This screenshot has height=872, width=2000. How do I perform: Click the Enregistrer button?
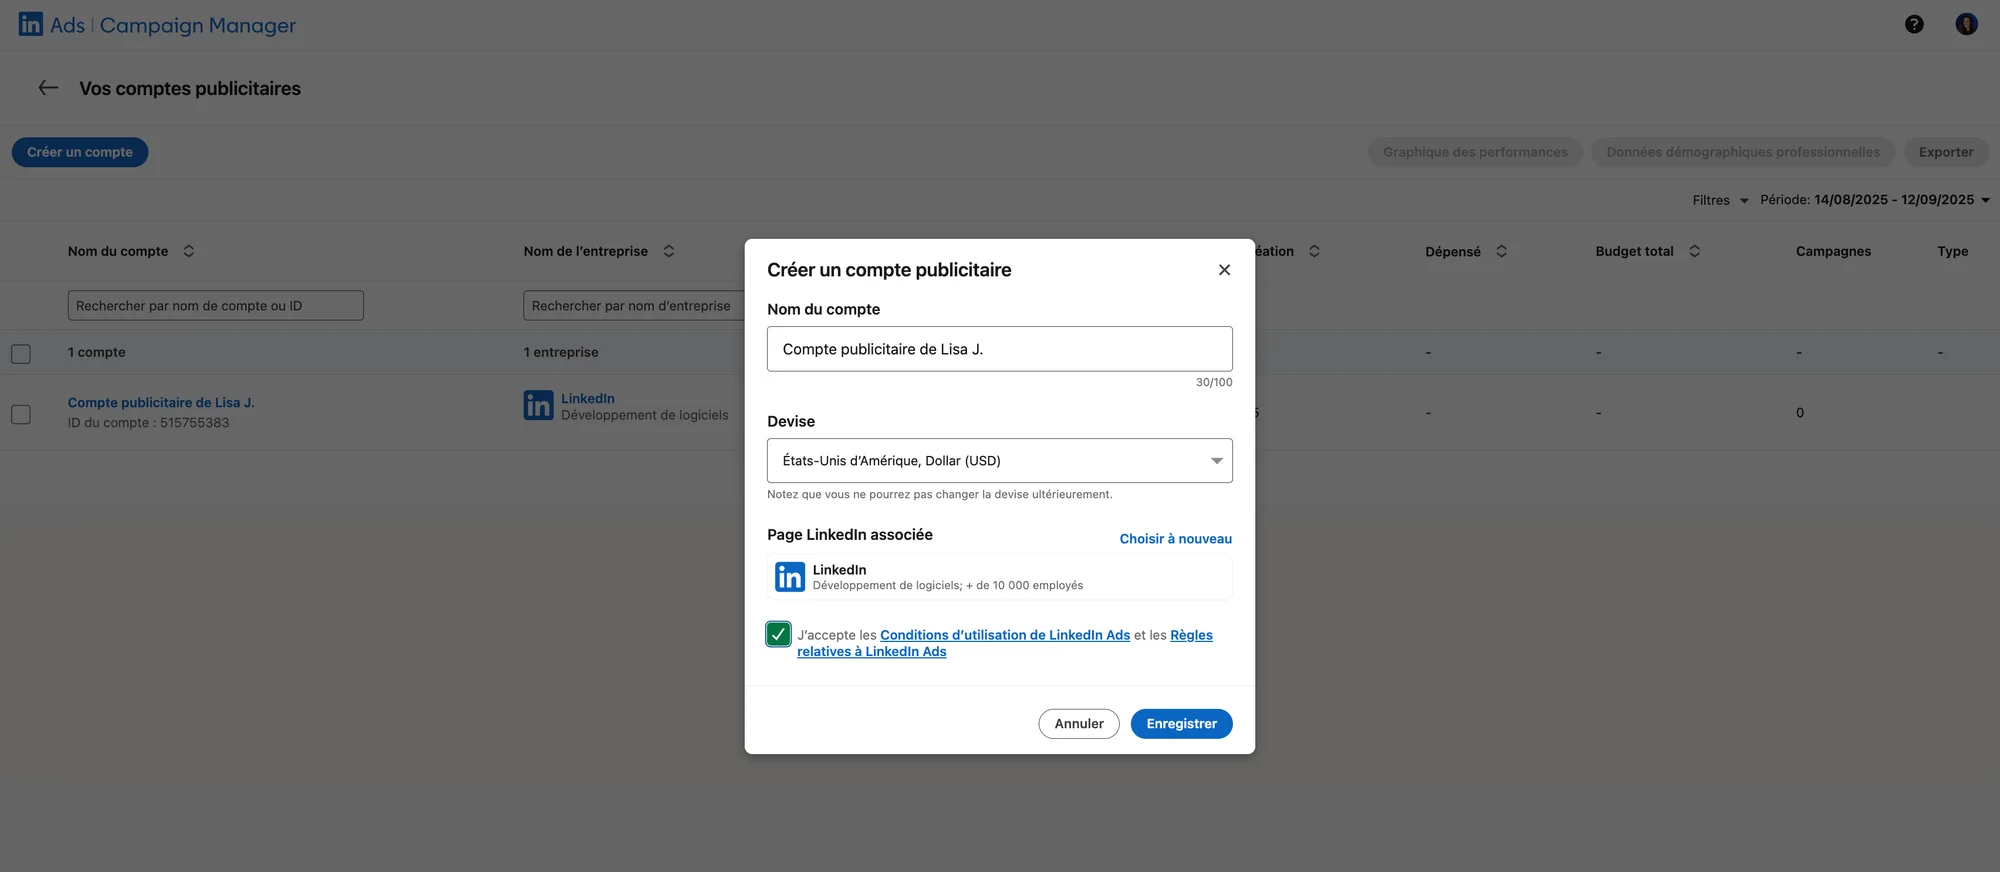point(1181,724)
